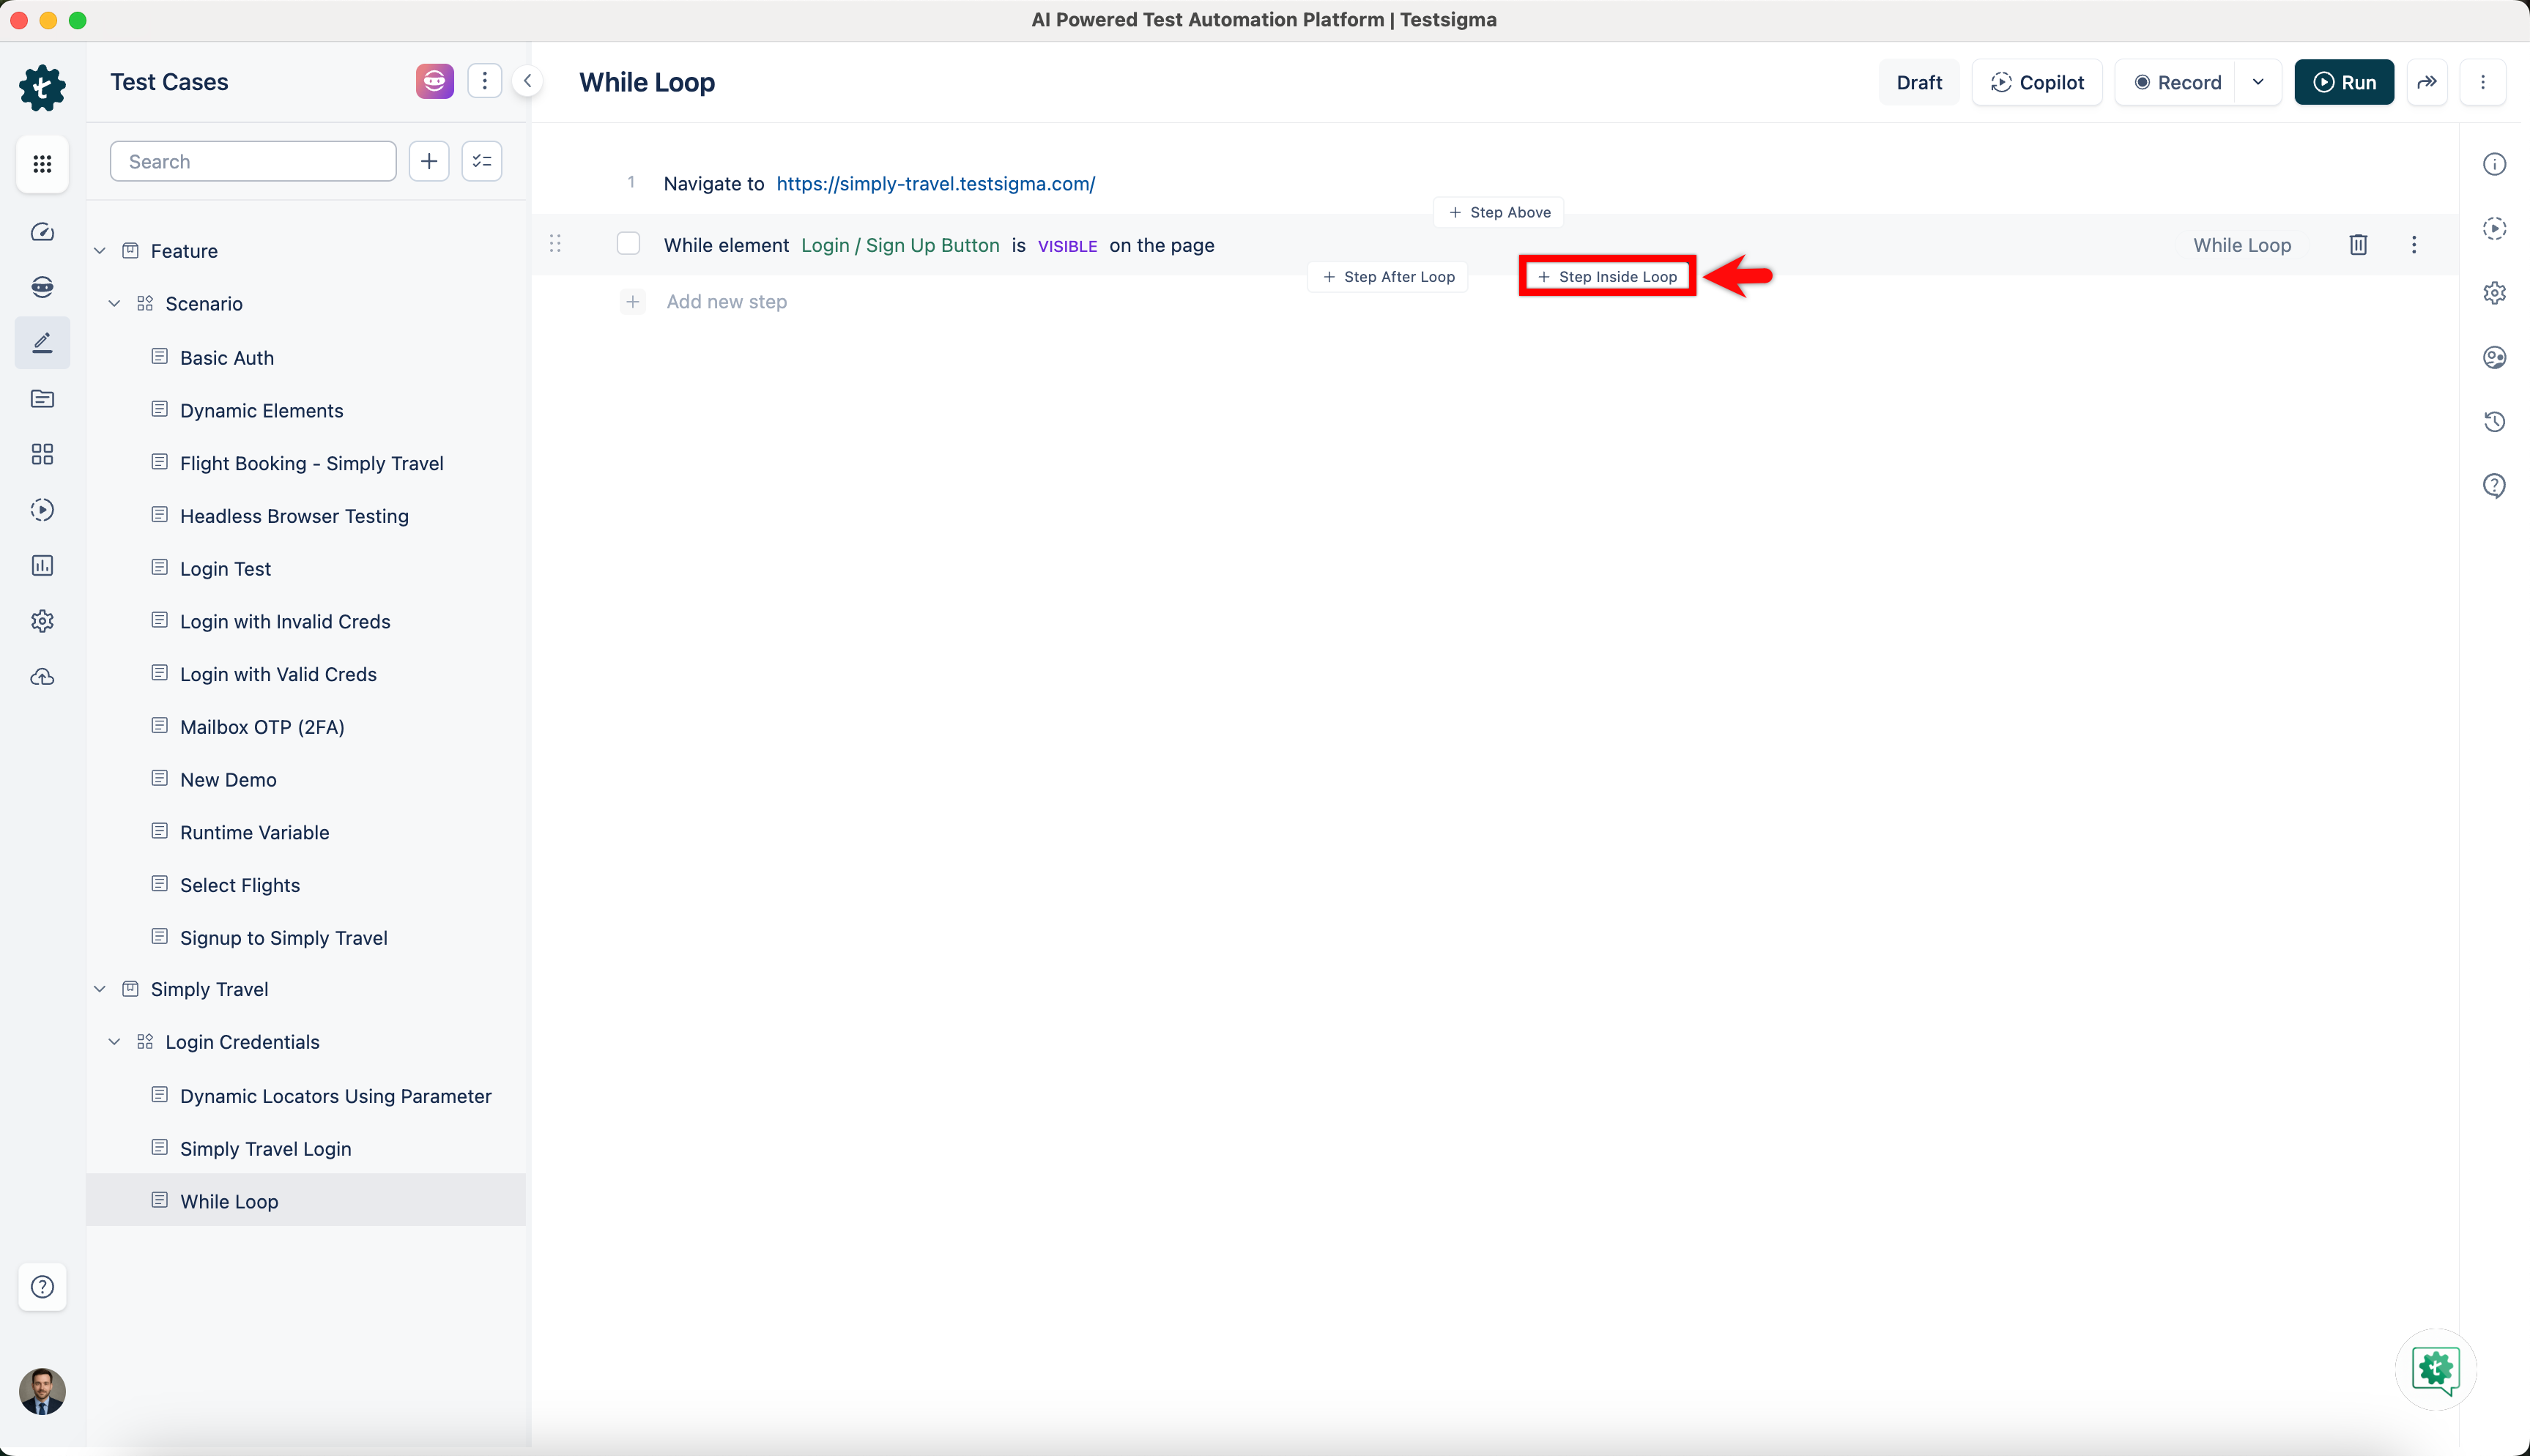
Task: Open the https://simply-travel.testsigma.com/ link
Action: (936, 183)
